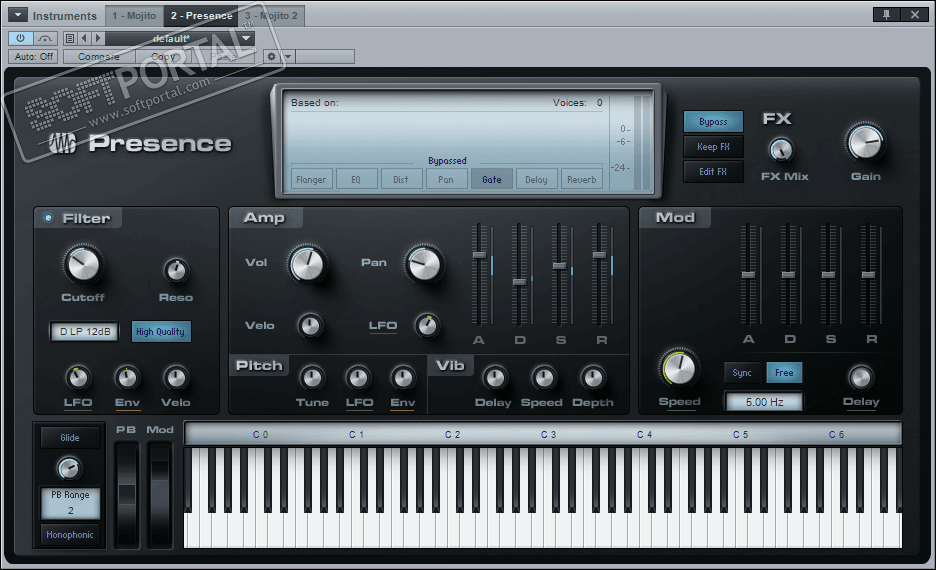Screen dimensions: 936x570
Task: Click the Vib Speed knob
Action: pos(543,378)
